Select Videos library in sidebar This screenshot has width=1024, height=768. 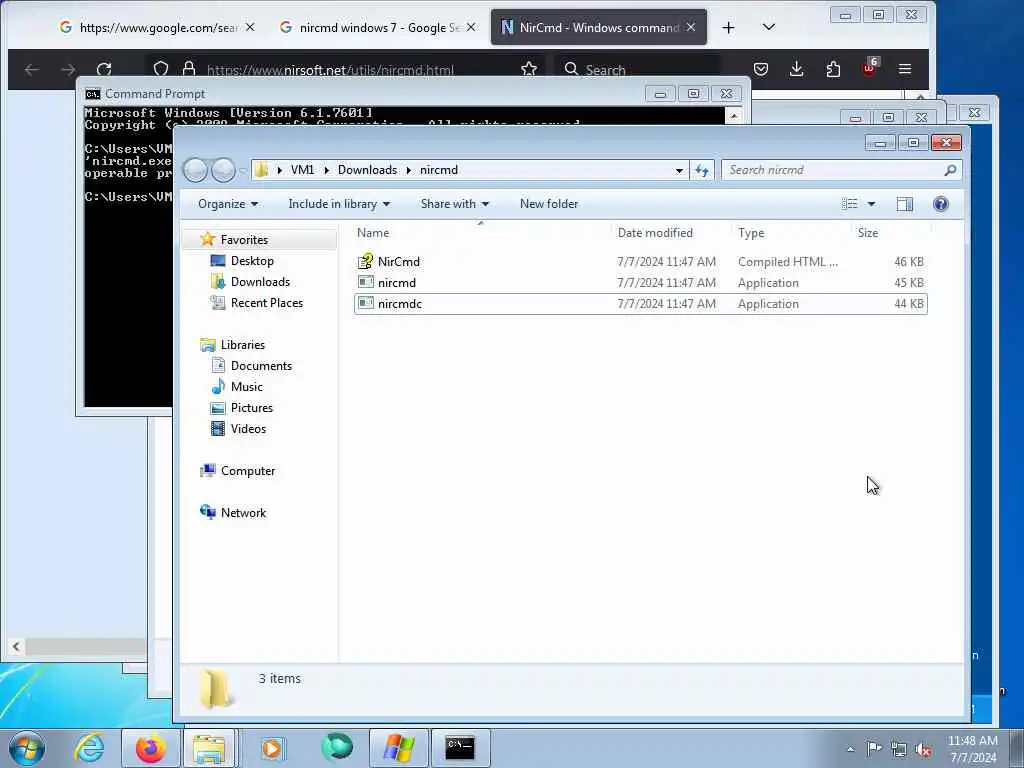pos(248,428)
